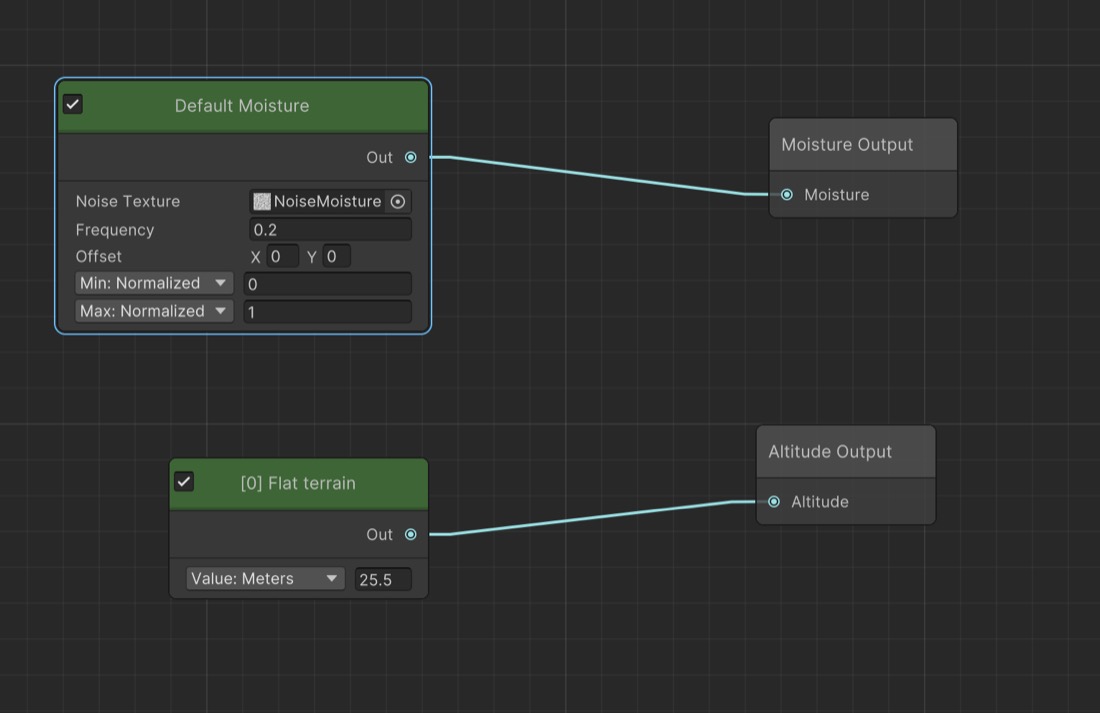
Task: Select the [0] Flat terrain node title
Action: [x=298, y=483]
